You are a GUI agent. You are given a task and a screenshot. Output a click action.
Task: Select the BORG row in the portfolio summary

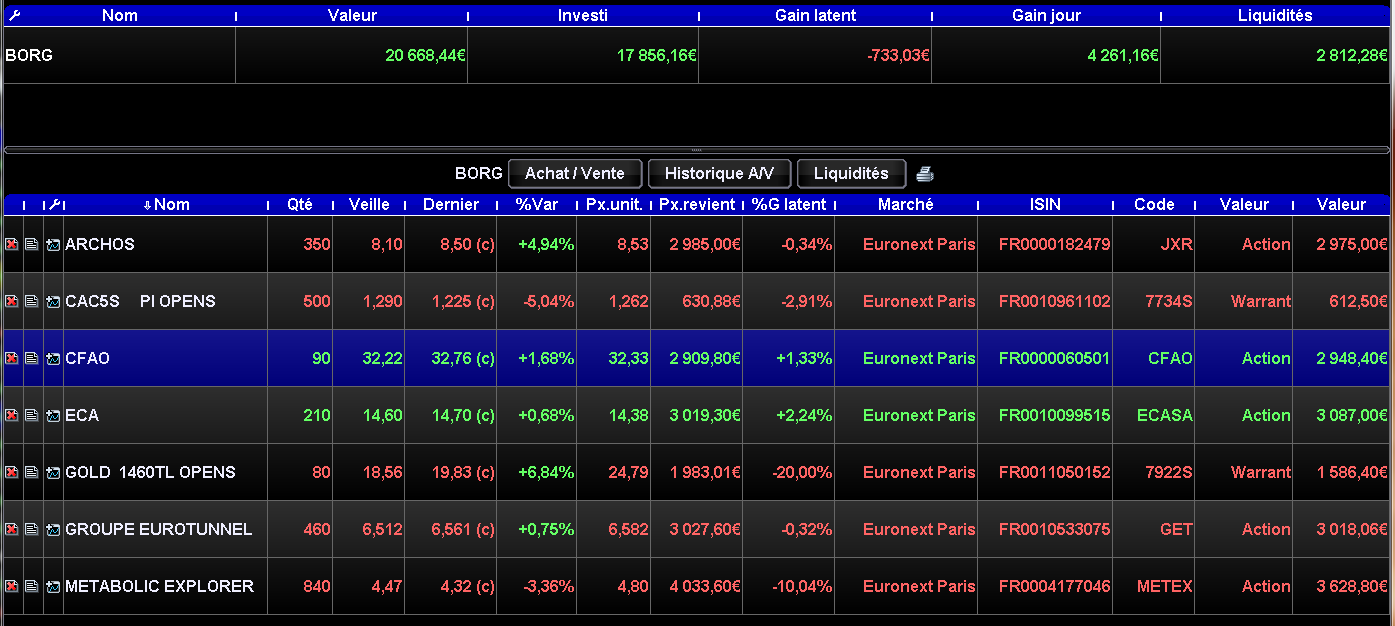tap(697, 56)
